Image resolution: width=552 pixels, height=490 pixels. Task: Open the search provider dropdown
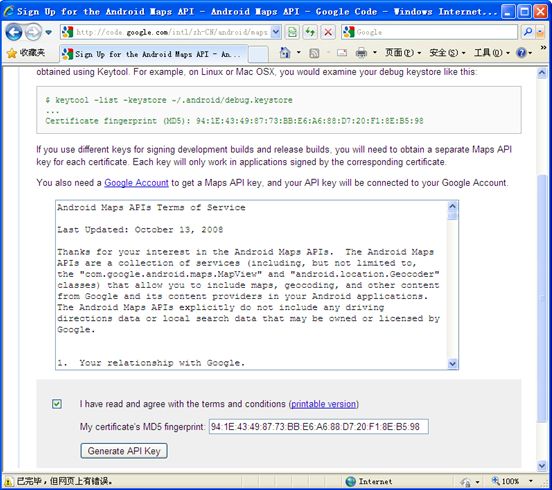point(540,32)
